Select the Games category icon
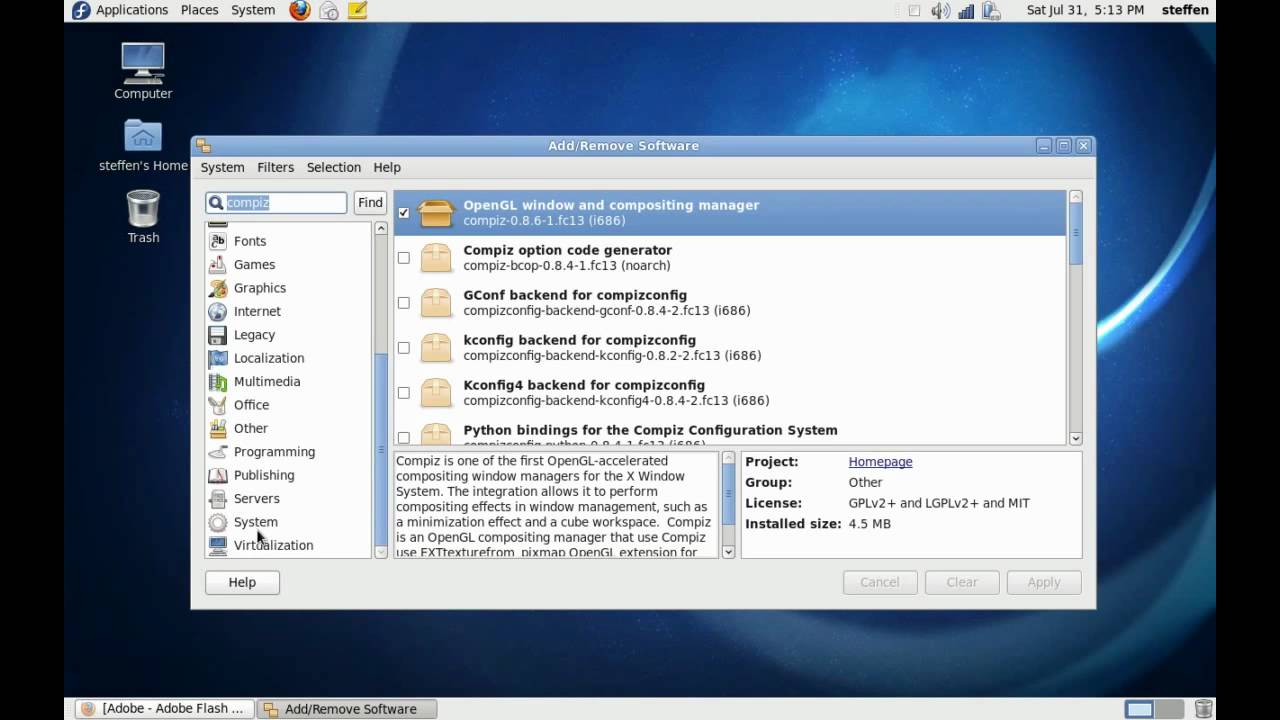1280x720 pixels. (217, 264)
